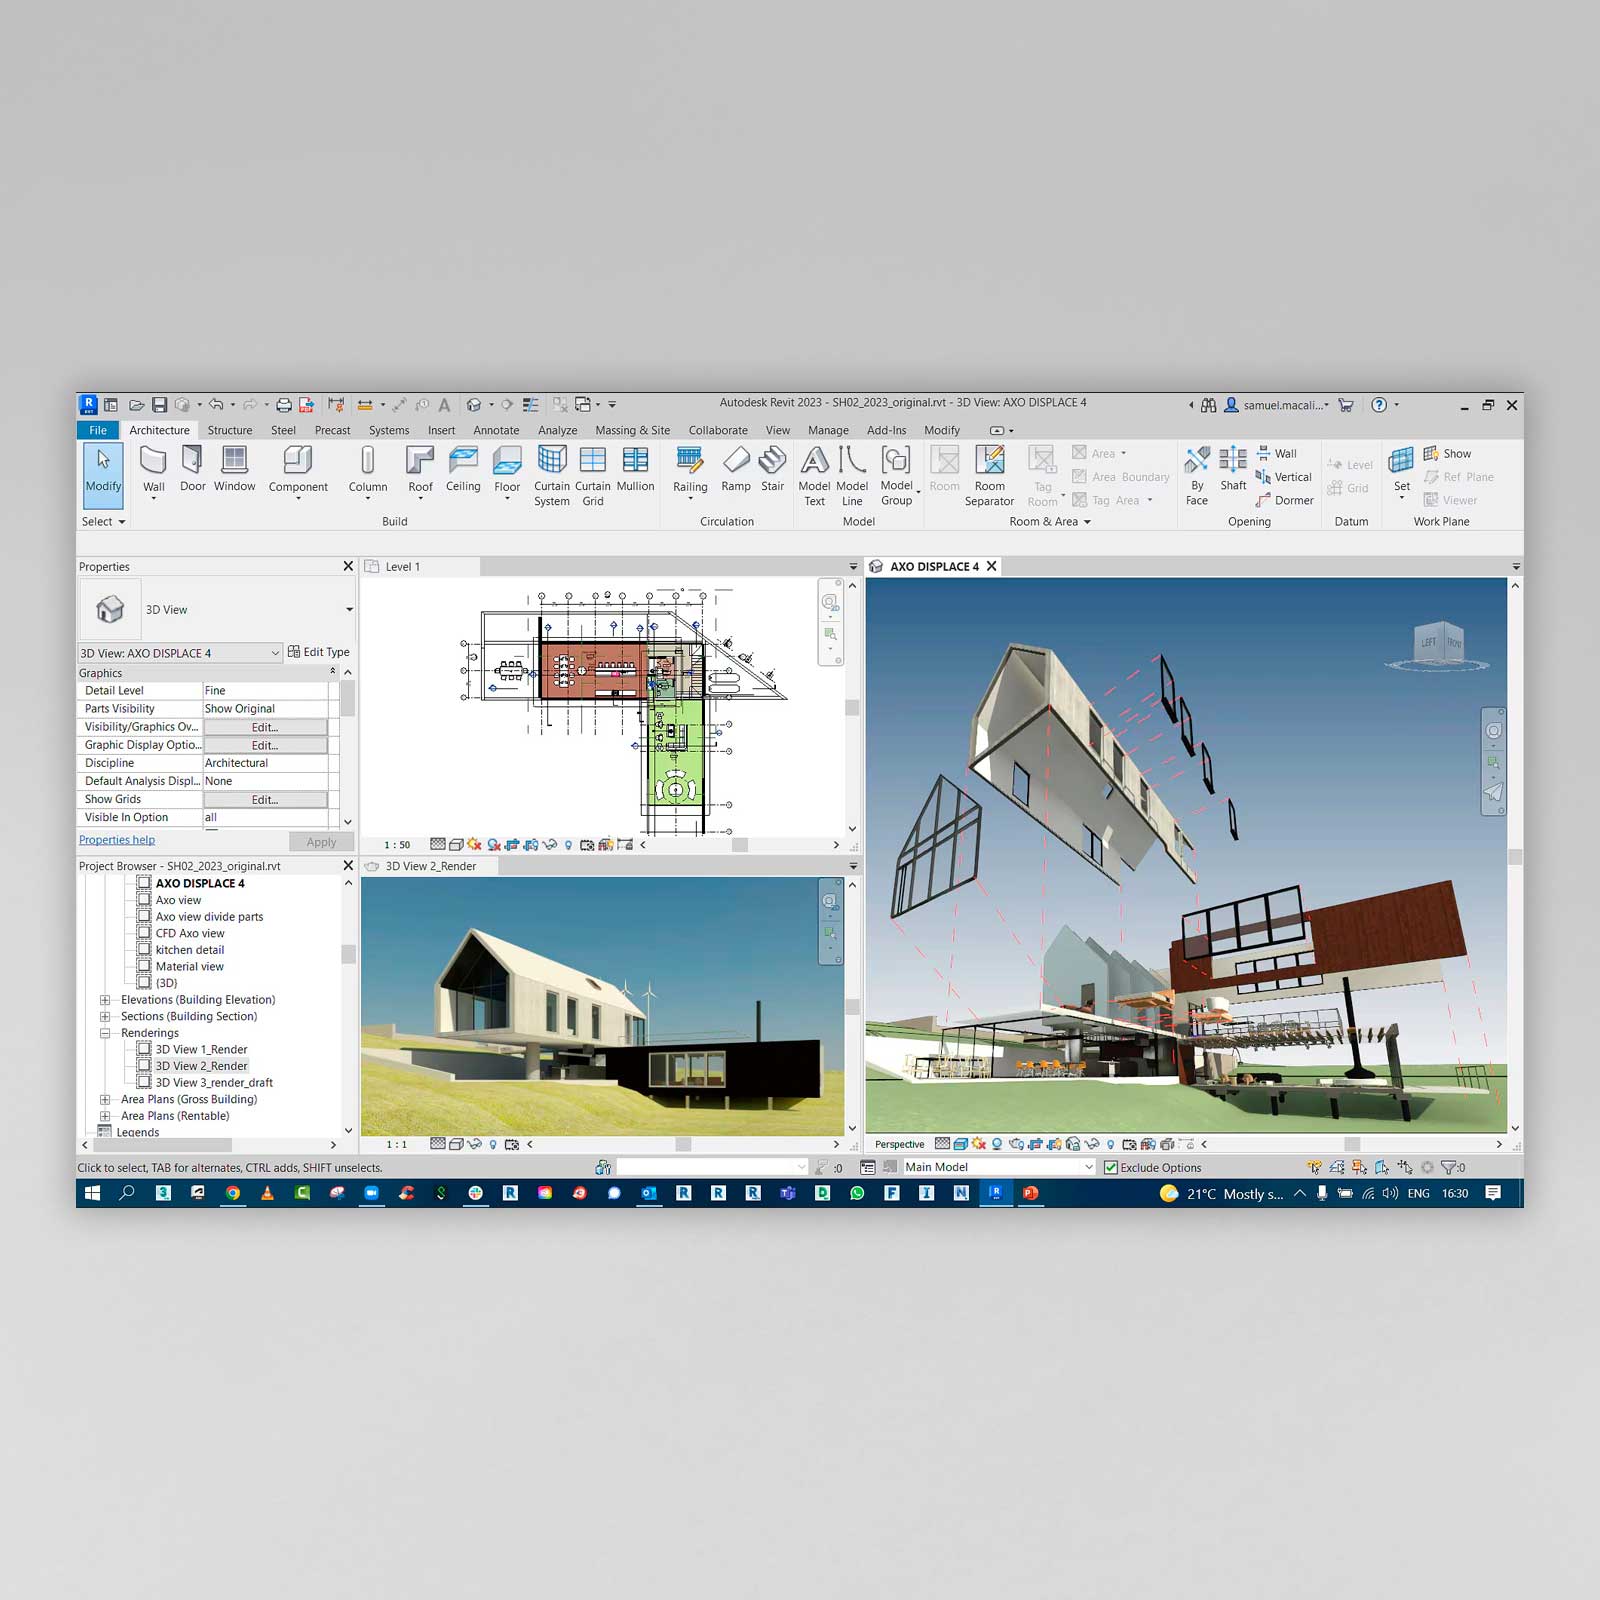
Task: Select the Column tool
Action: point(368,470)
